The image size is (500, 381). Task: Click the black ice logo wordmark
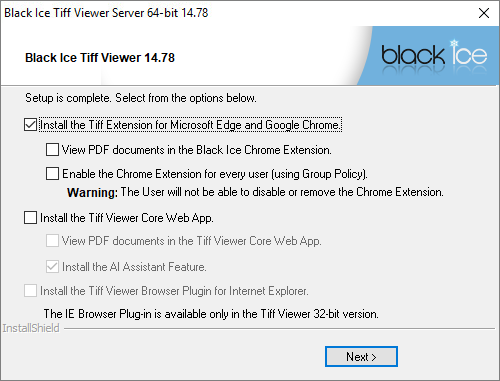(x=434, y=55)
